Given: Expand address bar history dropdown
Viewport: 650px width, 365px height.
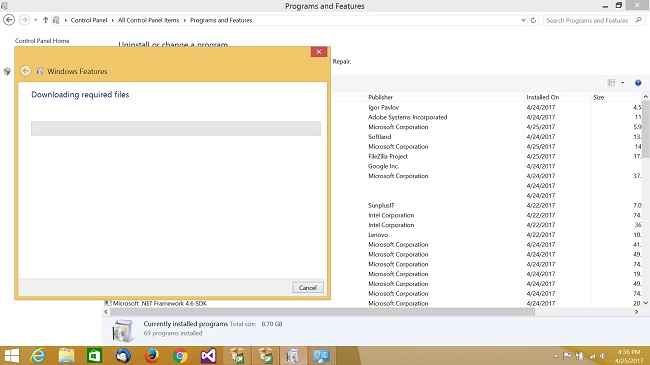Looking at the screenshot, I should pos(523,20).
